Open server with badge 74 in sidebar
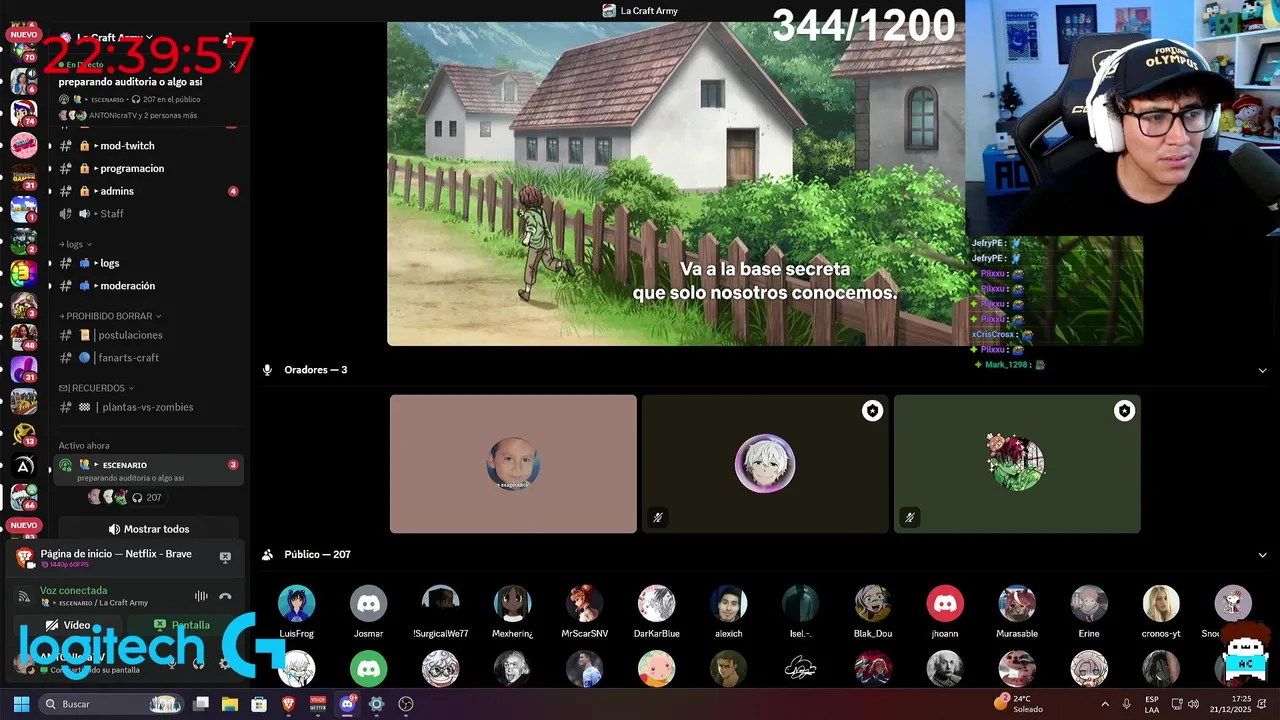The image size is (1280, 720). pos(24,113)
